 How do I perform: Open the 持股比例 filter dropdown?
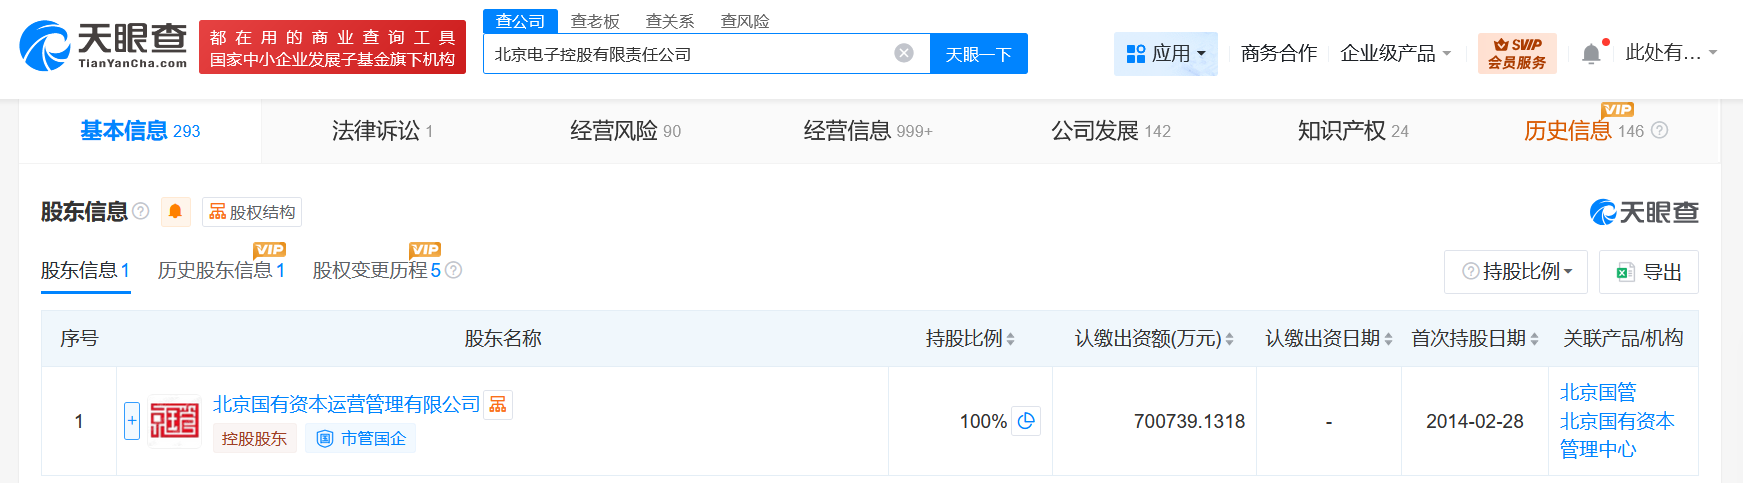1516,271
